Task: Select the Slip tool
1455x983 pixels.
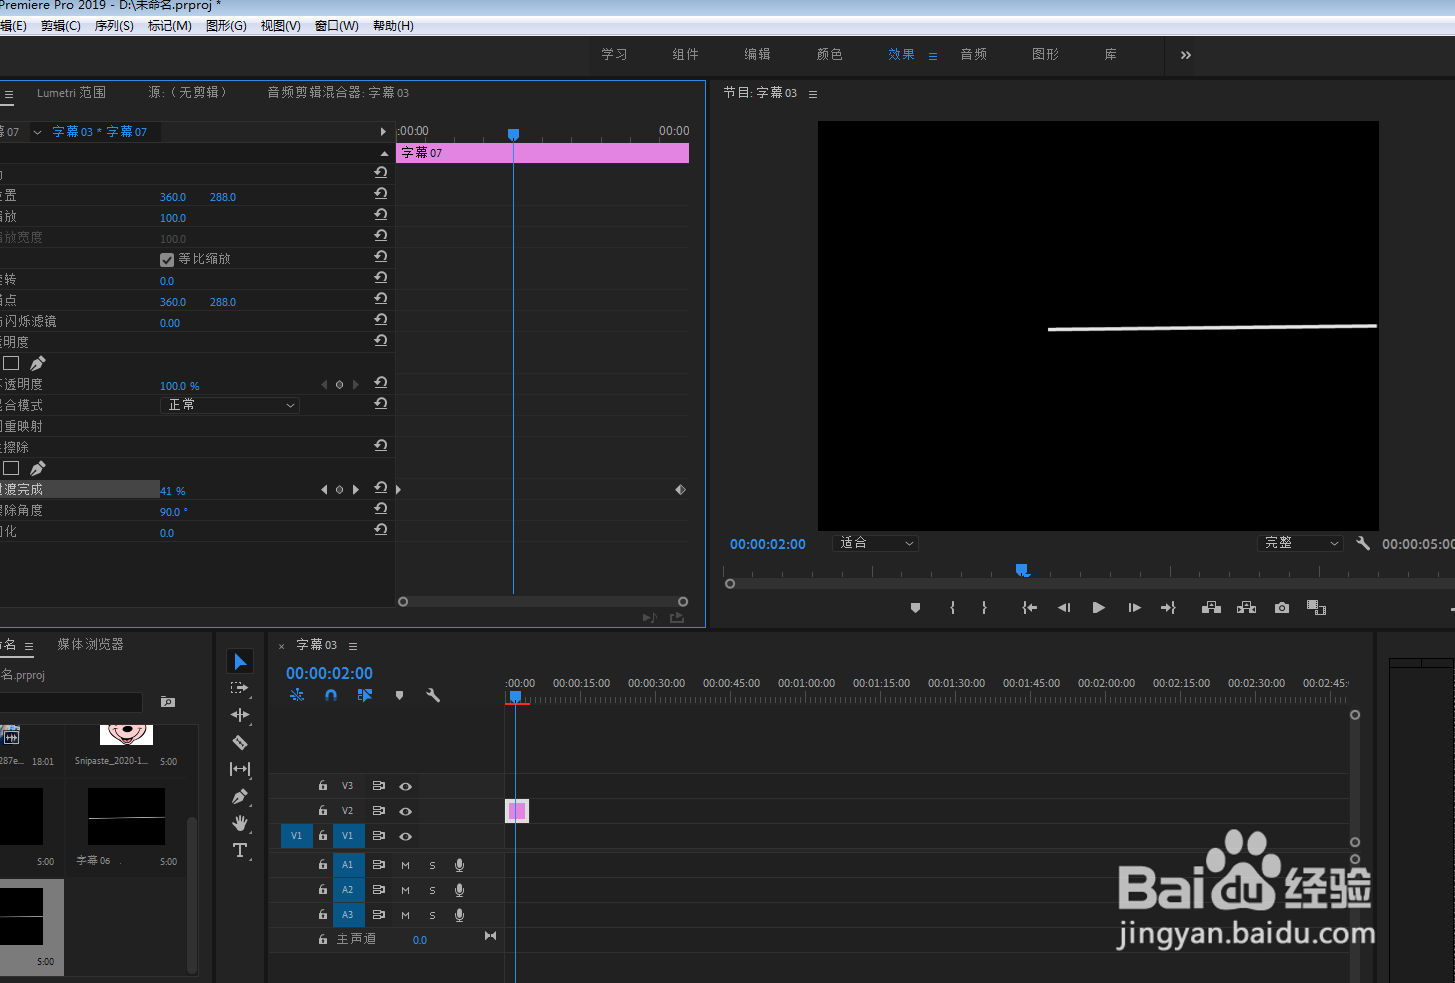Action: point(240,769)
